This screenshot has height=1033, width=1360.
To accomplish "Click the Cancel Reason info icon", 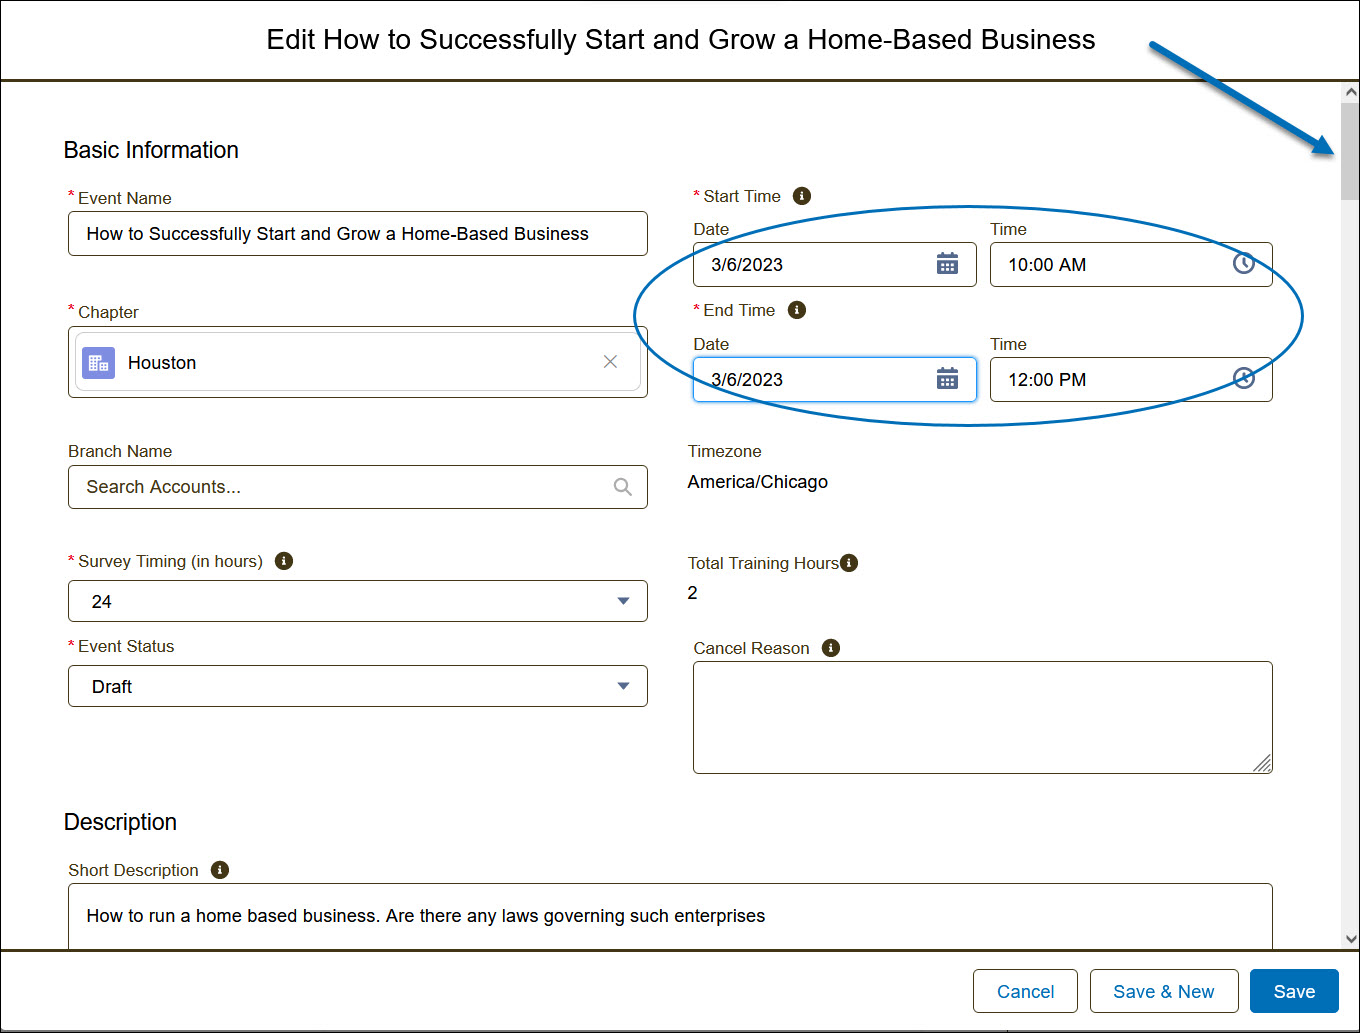I will pyautogui.click(x=831, y=648).
